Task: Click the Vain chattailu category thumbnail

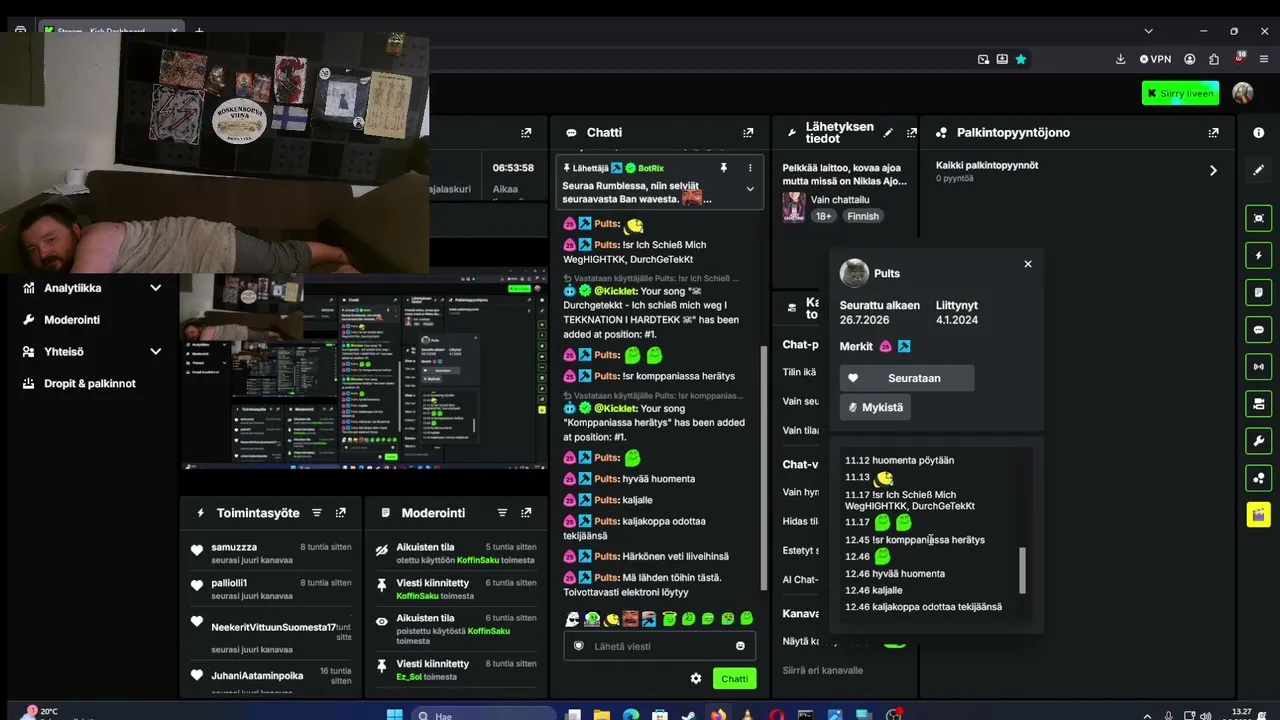Action: [794, 207]
